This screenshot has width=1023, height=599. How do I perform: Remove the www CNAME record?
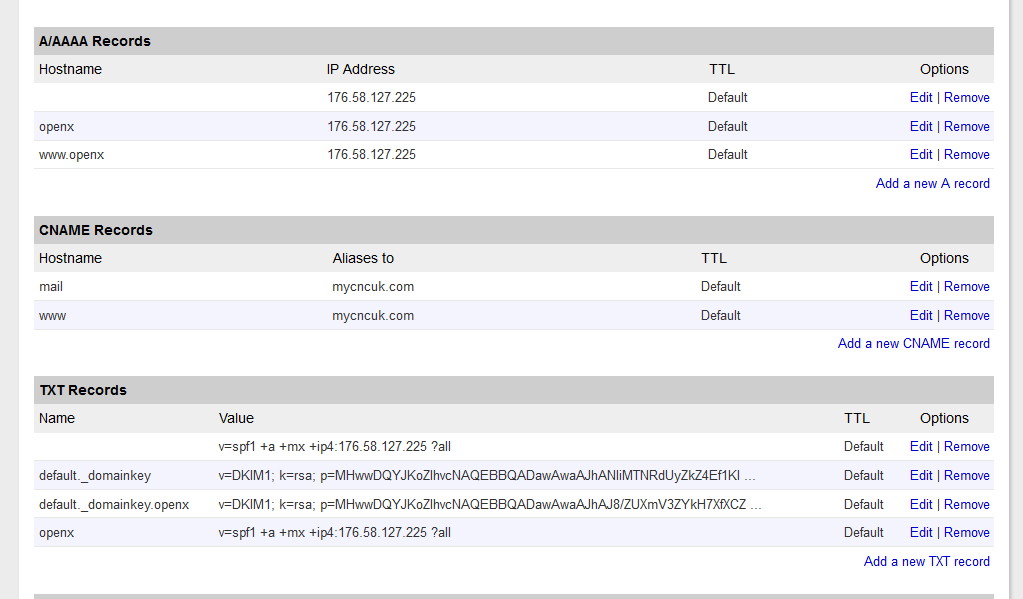[x=966, y=315]
